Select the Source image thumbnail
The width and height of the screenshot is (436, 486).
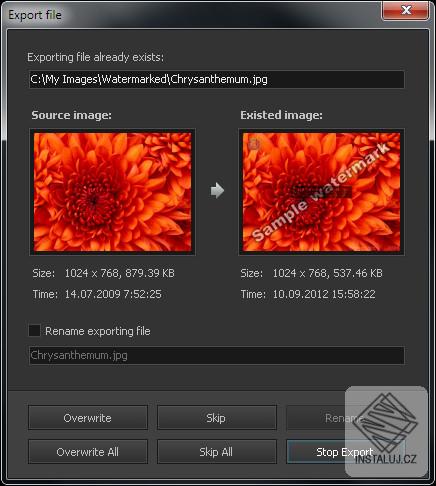[x=112, y=192]
